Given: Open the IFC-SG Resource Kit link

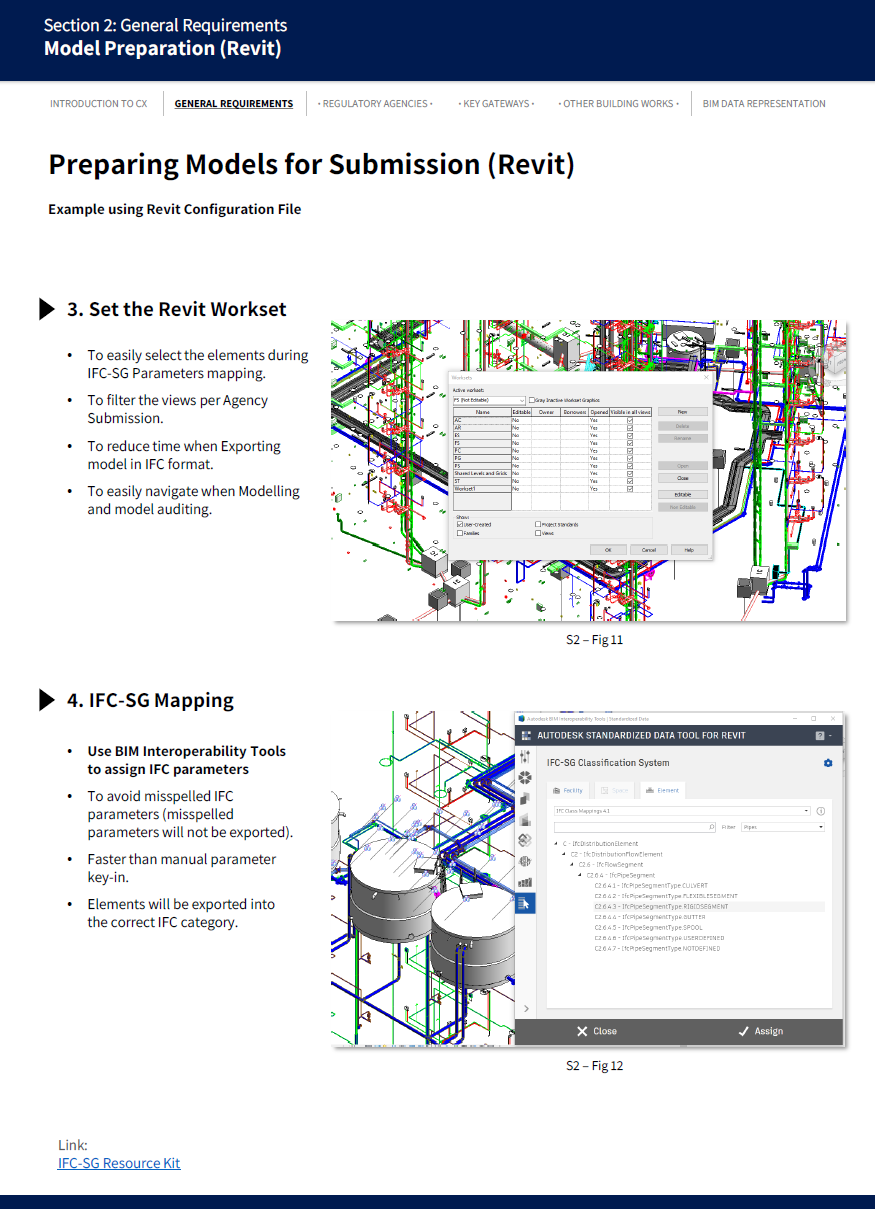Looking at the screenshot, I should (x=119, y=1163).
